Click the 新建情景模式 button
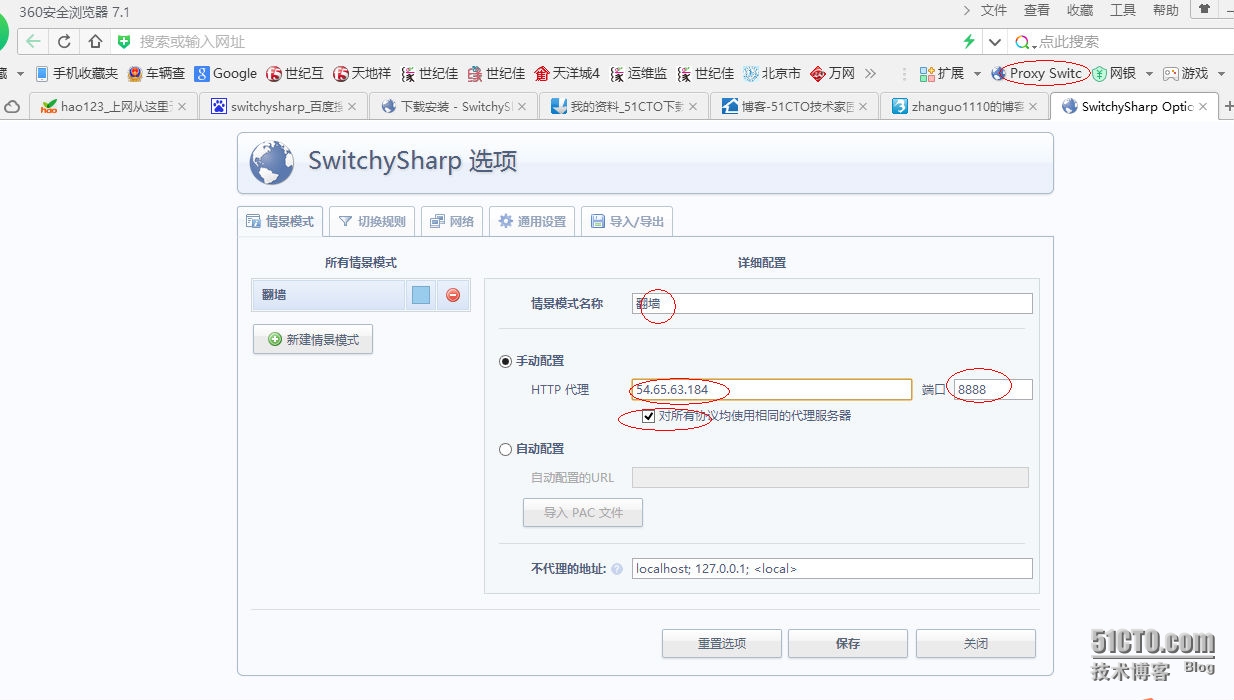The height and width of the screenshot is (700, 1234). [313, 340]
